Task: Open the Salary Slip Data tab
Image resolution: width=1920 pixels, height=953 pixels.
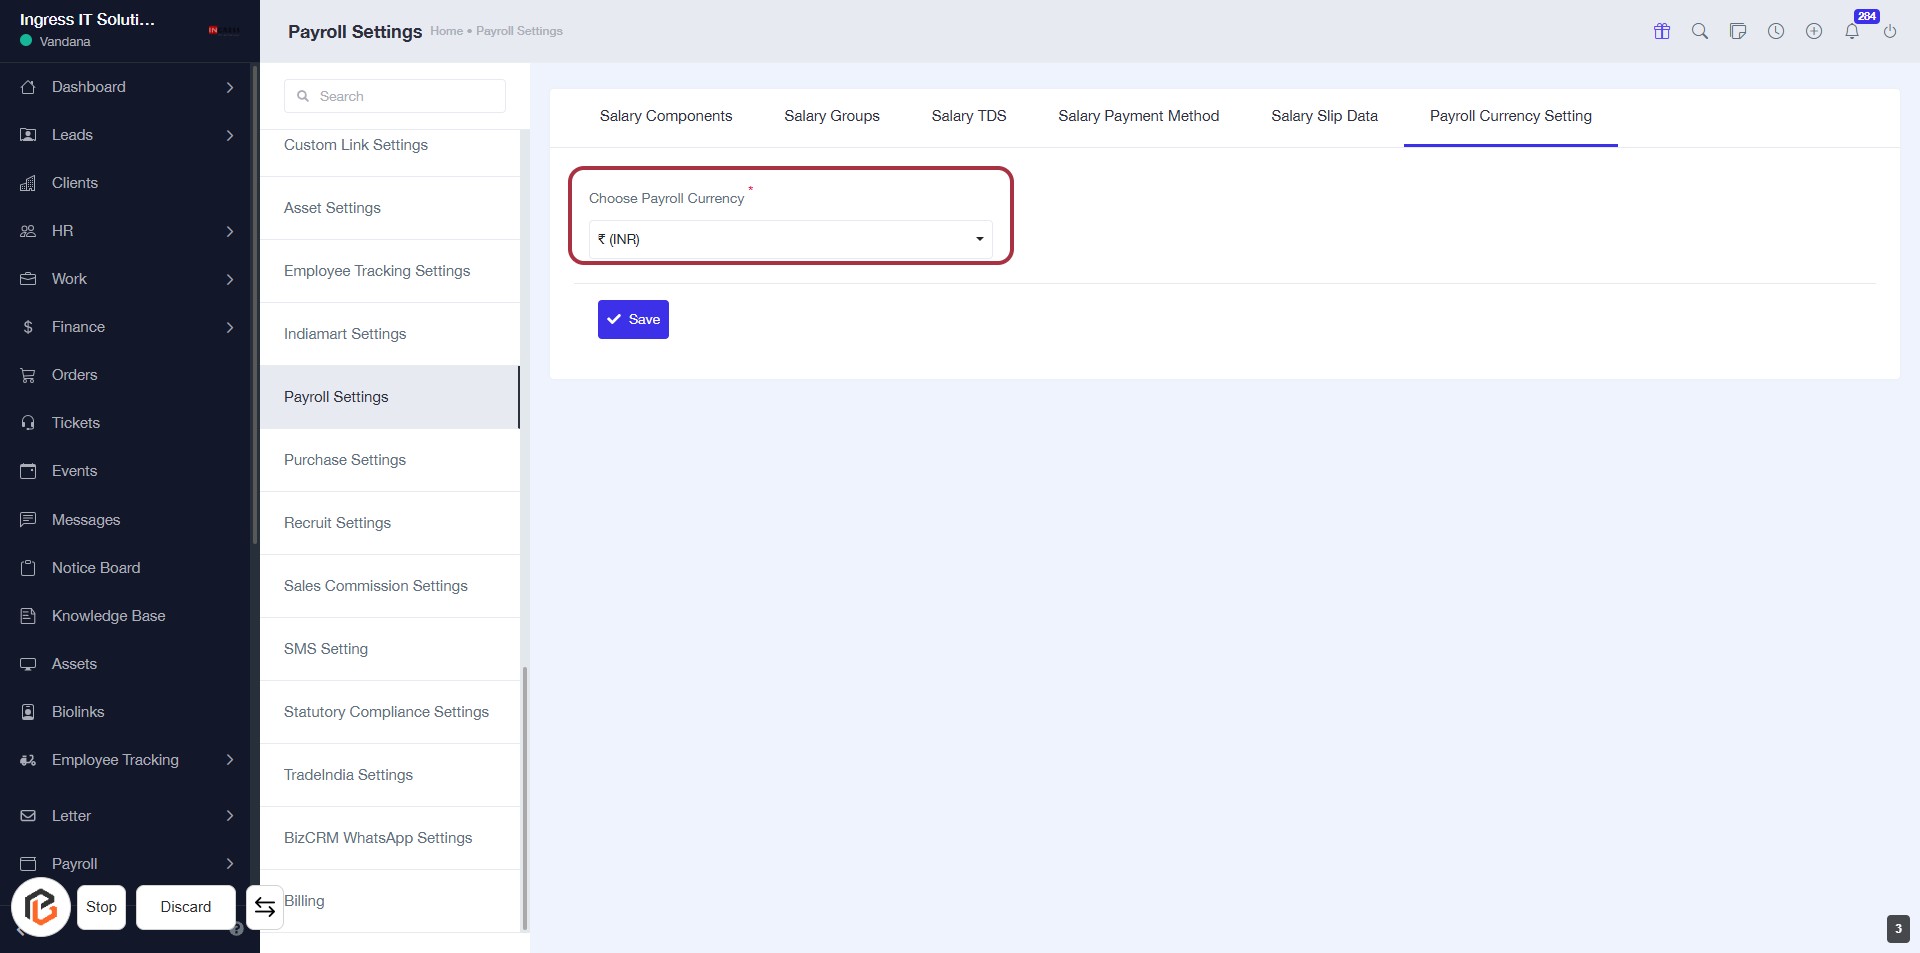Action: (x=1324, y=116)
